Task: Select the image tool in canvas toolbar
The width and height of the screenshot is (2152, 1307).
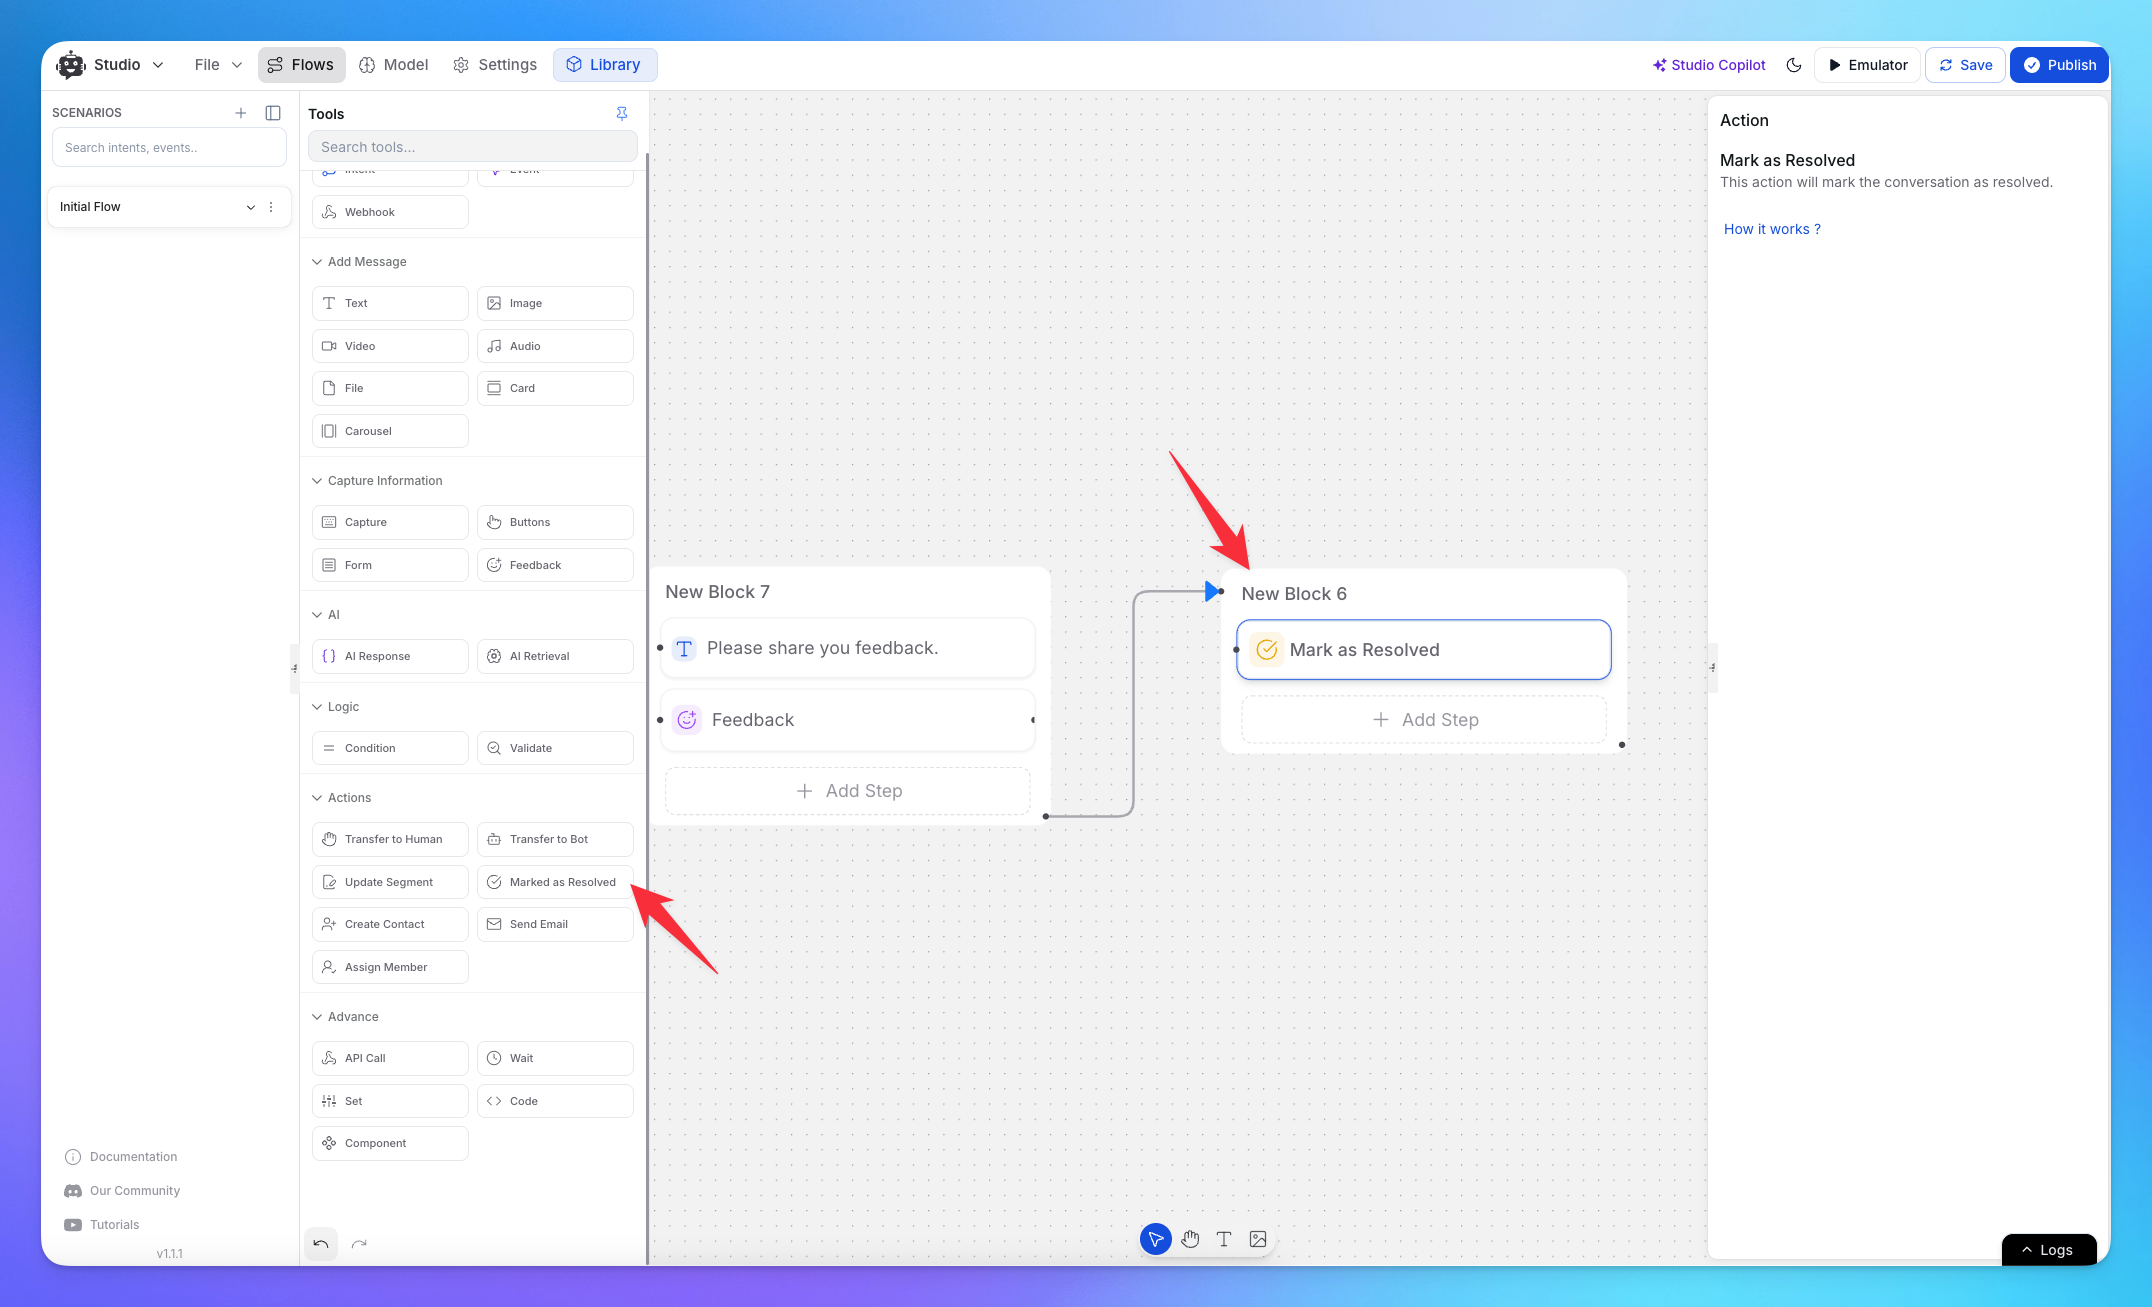Action: pyautogui.click(x=1258, y=1239)
